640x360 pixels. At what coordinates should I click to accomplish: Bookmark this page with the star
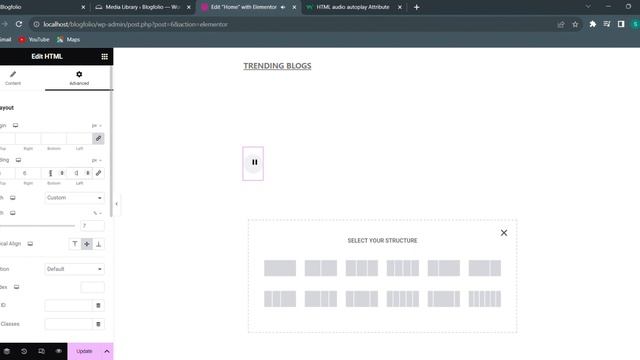[x=575, y=24]
